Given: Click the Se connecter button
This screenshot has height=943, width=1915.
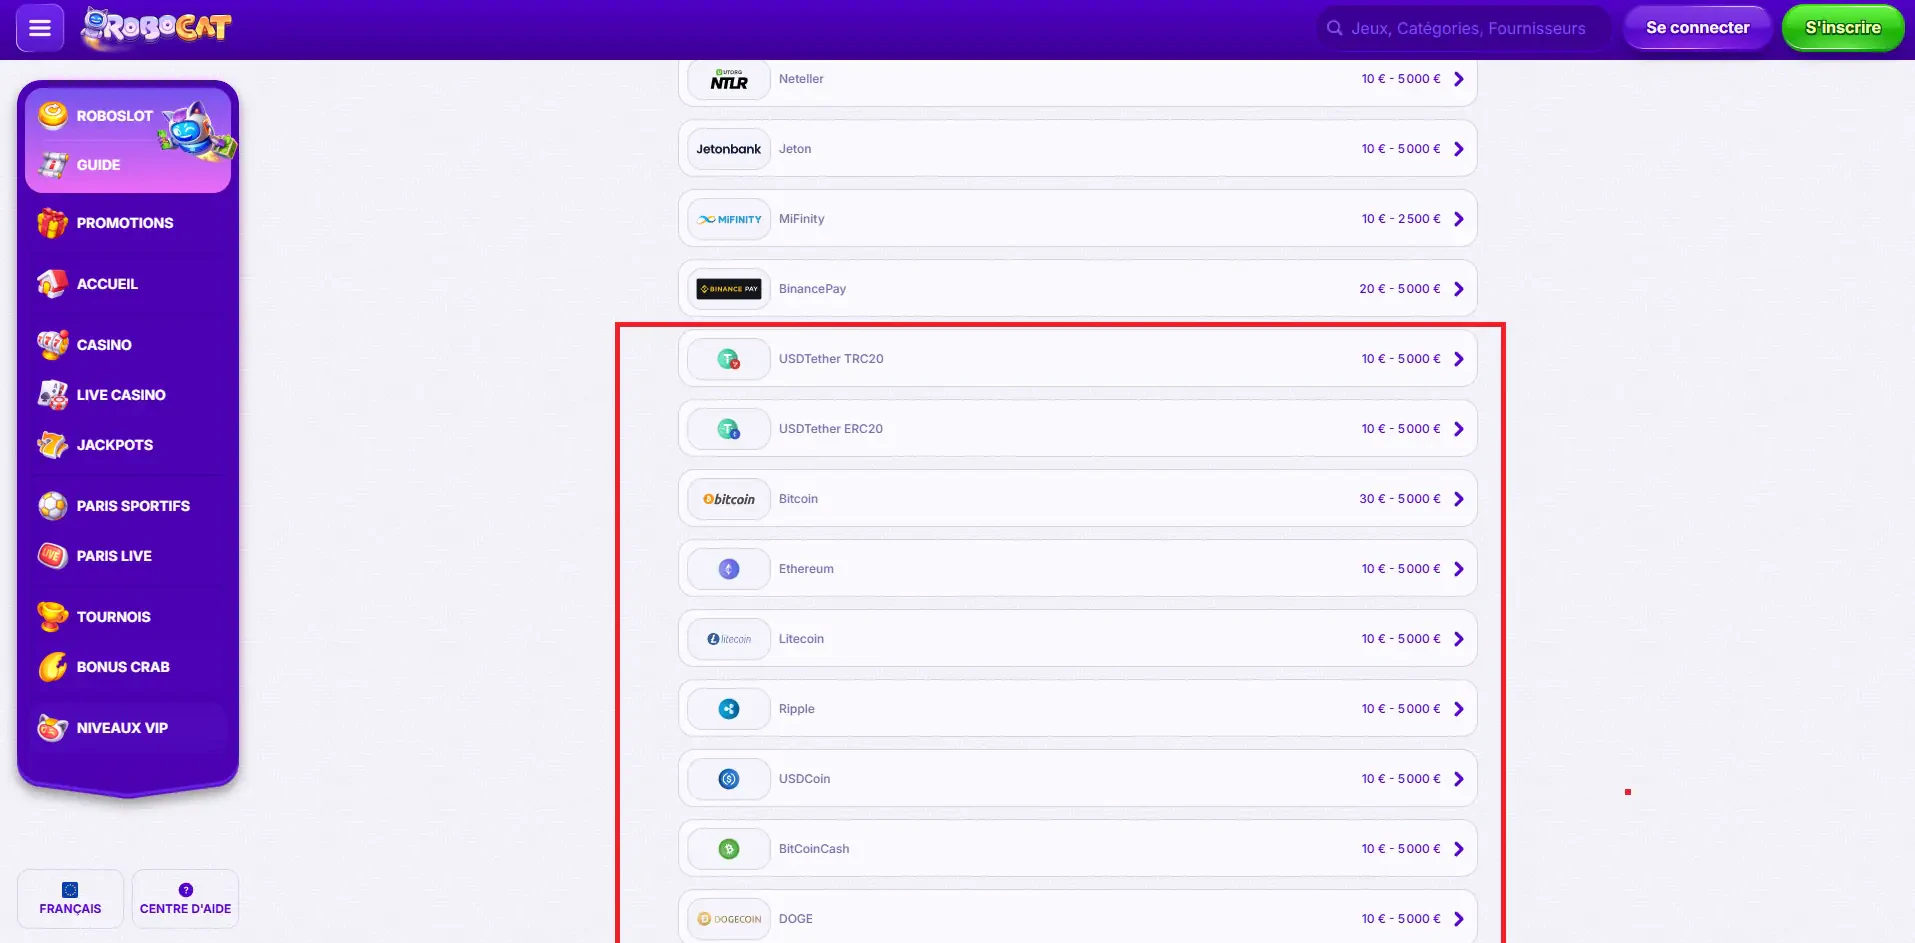Looking at the screenshot, I should point(1697,28).
